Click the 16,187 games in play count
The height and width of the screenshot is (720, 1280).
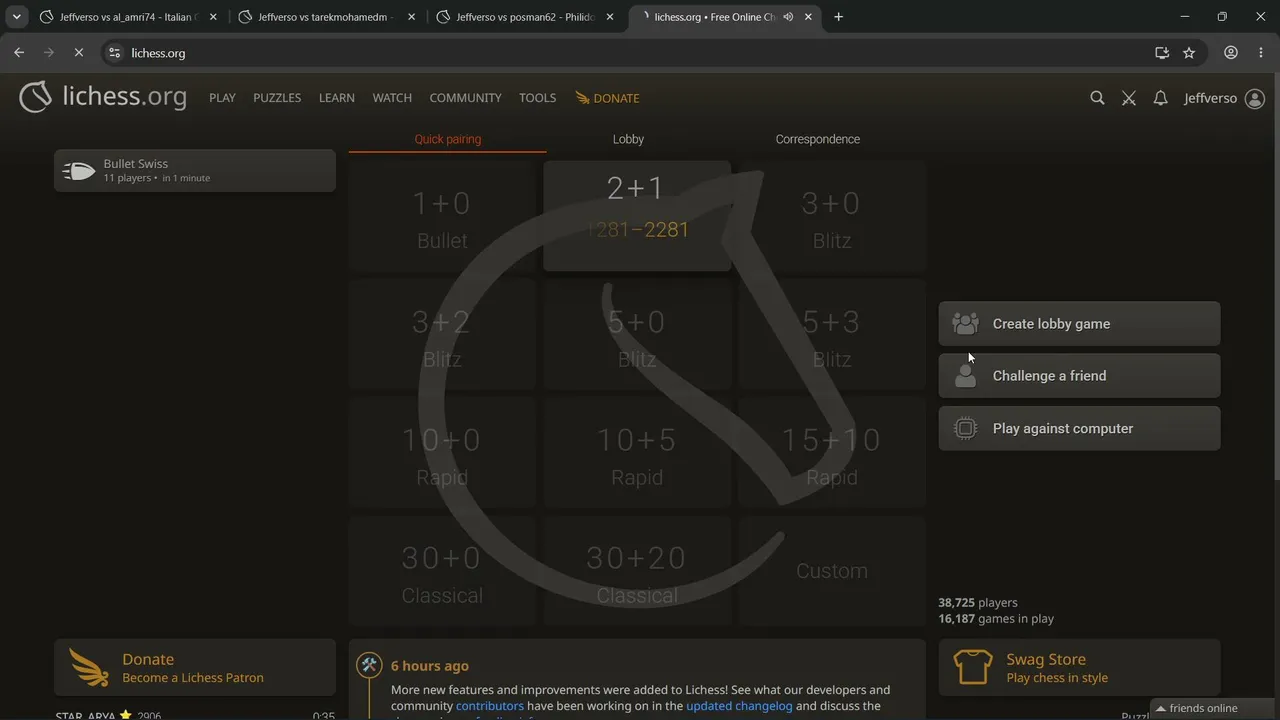click(x=996, y=619)
